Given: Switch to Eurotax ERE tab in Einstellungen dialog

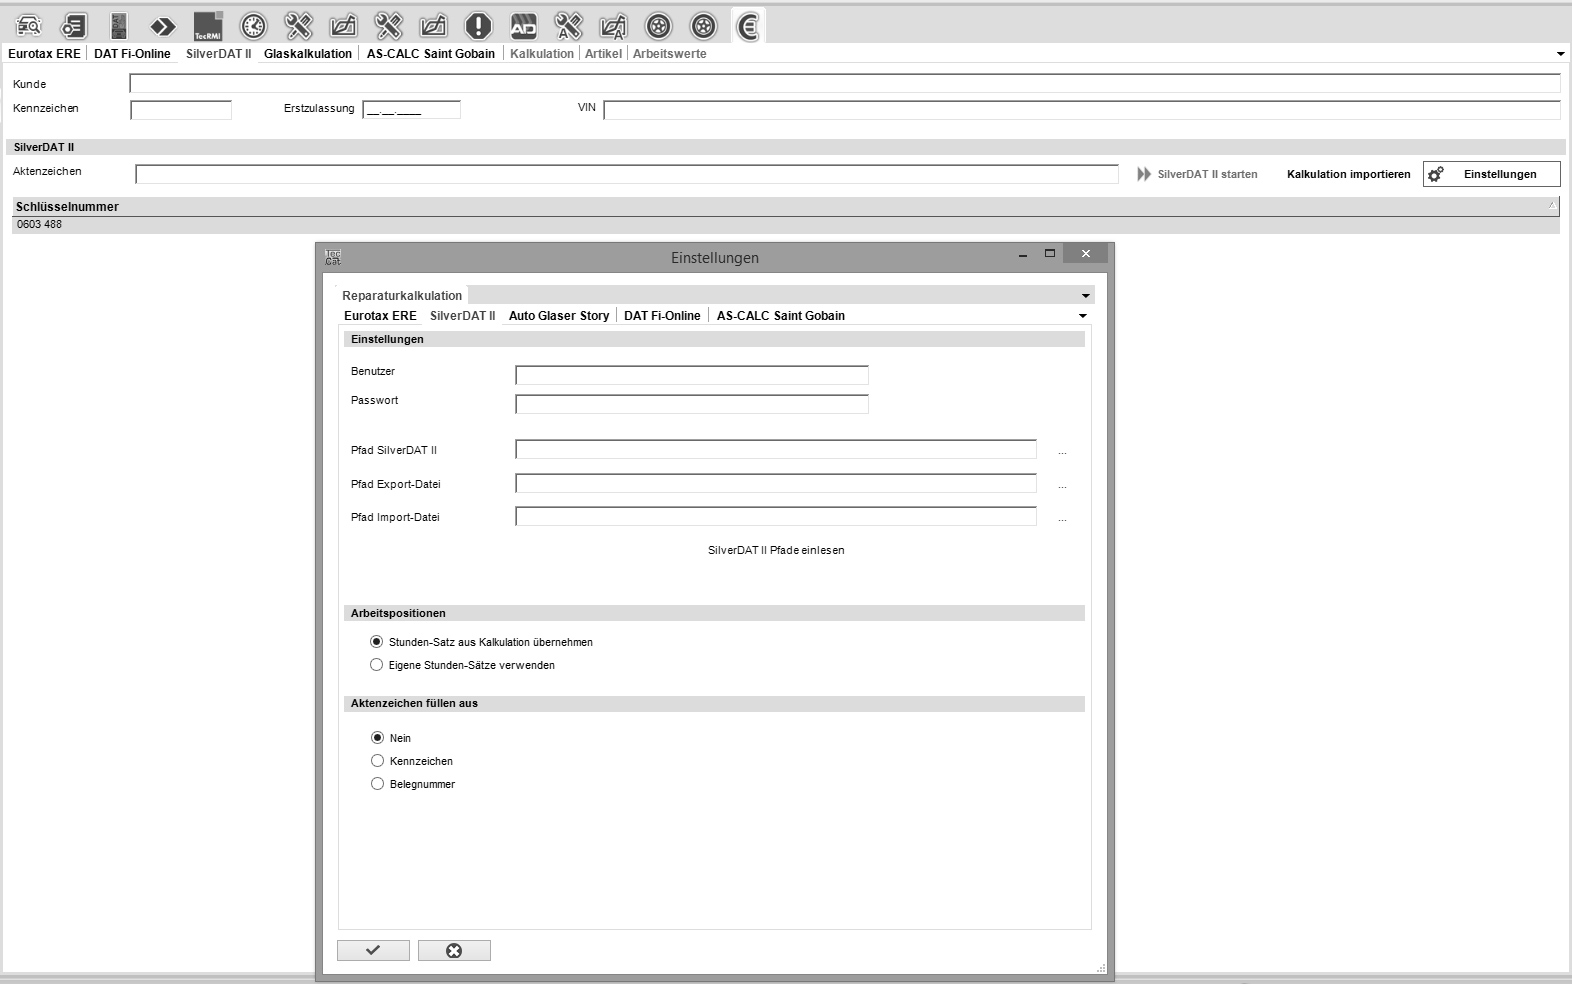Looking at the screenshot, I should tap(380, 316).
